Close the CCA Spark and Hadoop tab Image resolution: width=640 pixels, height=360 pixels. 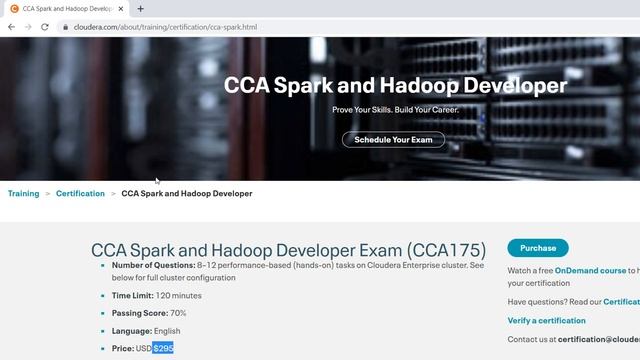pos(121,9)
